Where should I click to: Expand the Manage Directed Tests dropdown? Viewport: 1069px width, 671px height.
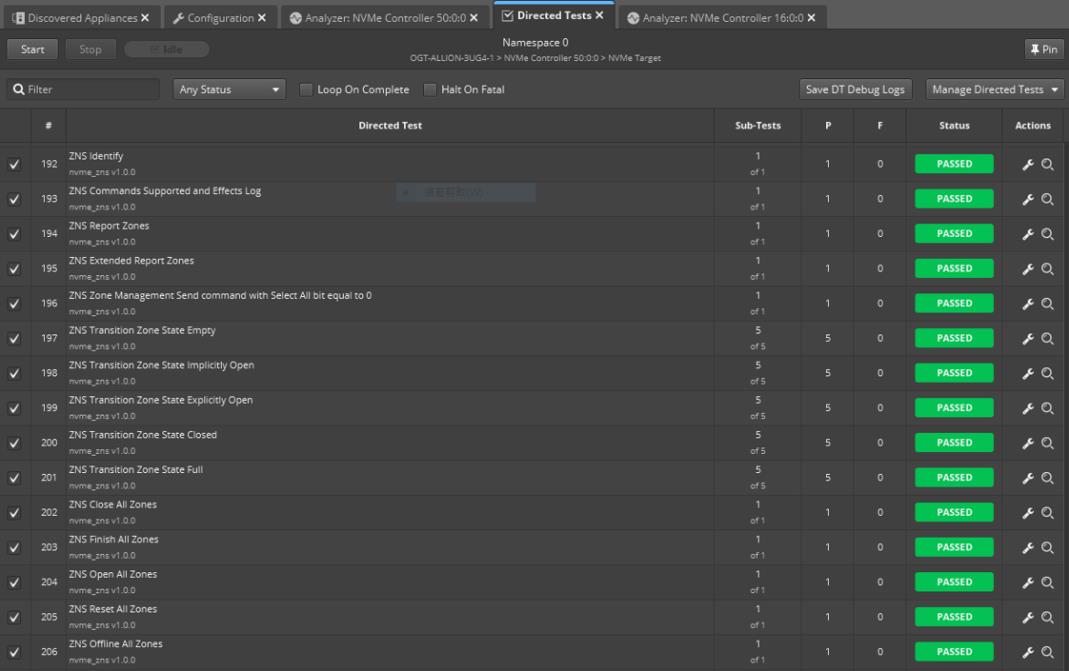pos(995,90)
